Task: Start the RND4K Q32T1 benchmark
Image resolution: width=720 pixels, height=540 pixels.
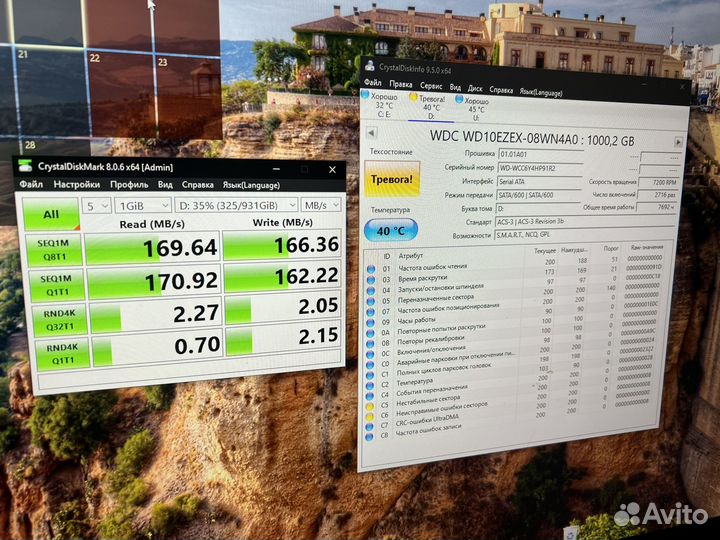Action: 57,318
